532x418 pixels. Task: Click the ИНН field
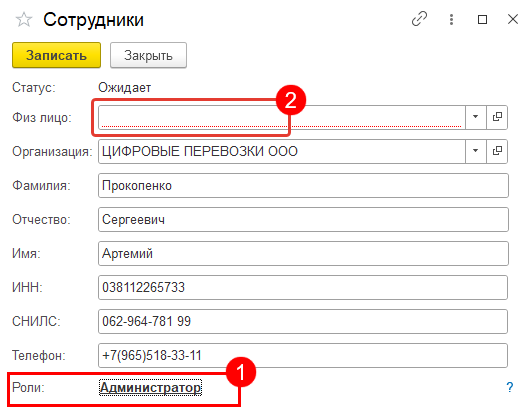pos(303,287)
